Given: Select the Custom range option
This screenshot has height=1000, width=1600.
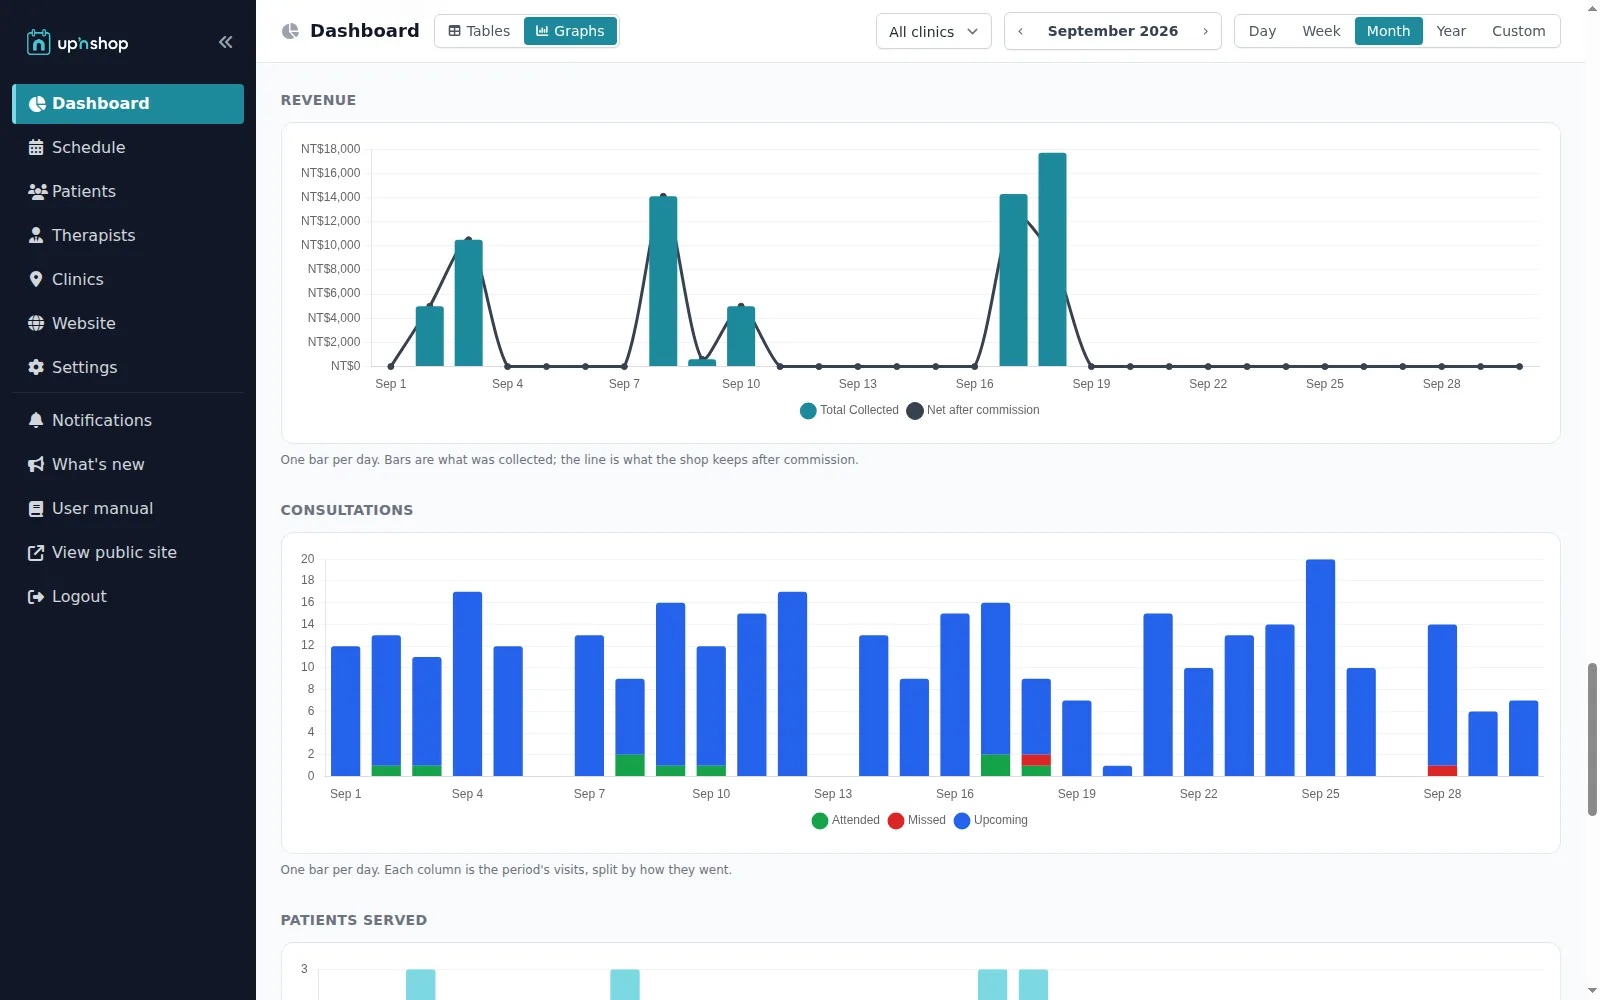Looking at the screenshot, I should (1518, 31).
